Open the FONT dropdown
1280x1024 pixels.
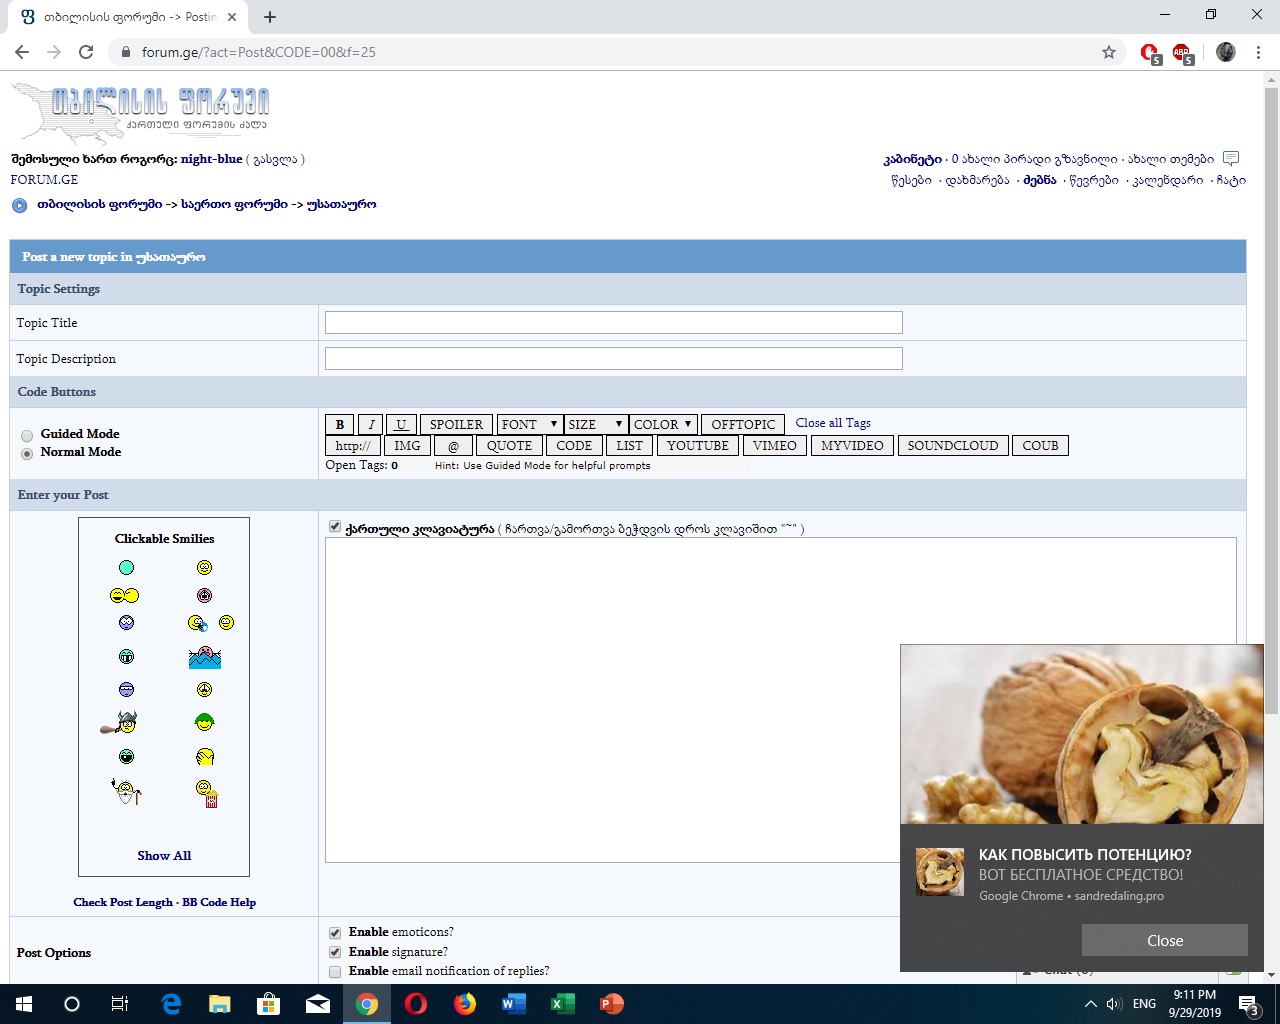[530, 424]
